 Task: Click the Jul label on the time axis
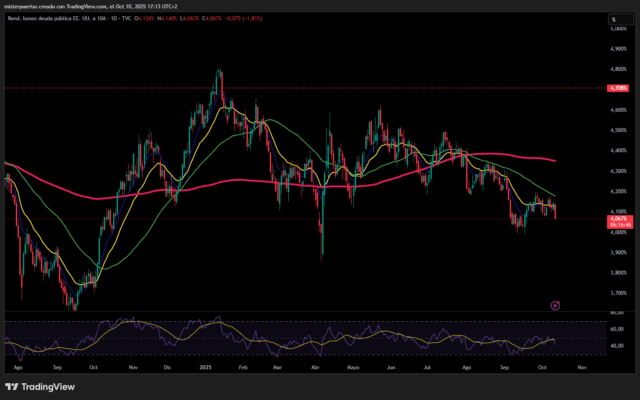(x=427, y=368)
